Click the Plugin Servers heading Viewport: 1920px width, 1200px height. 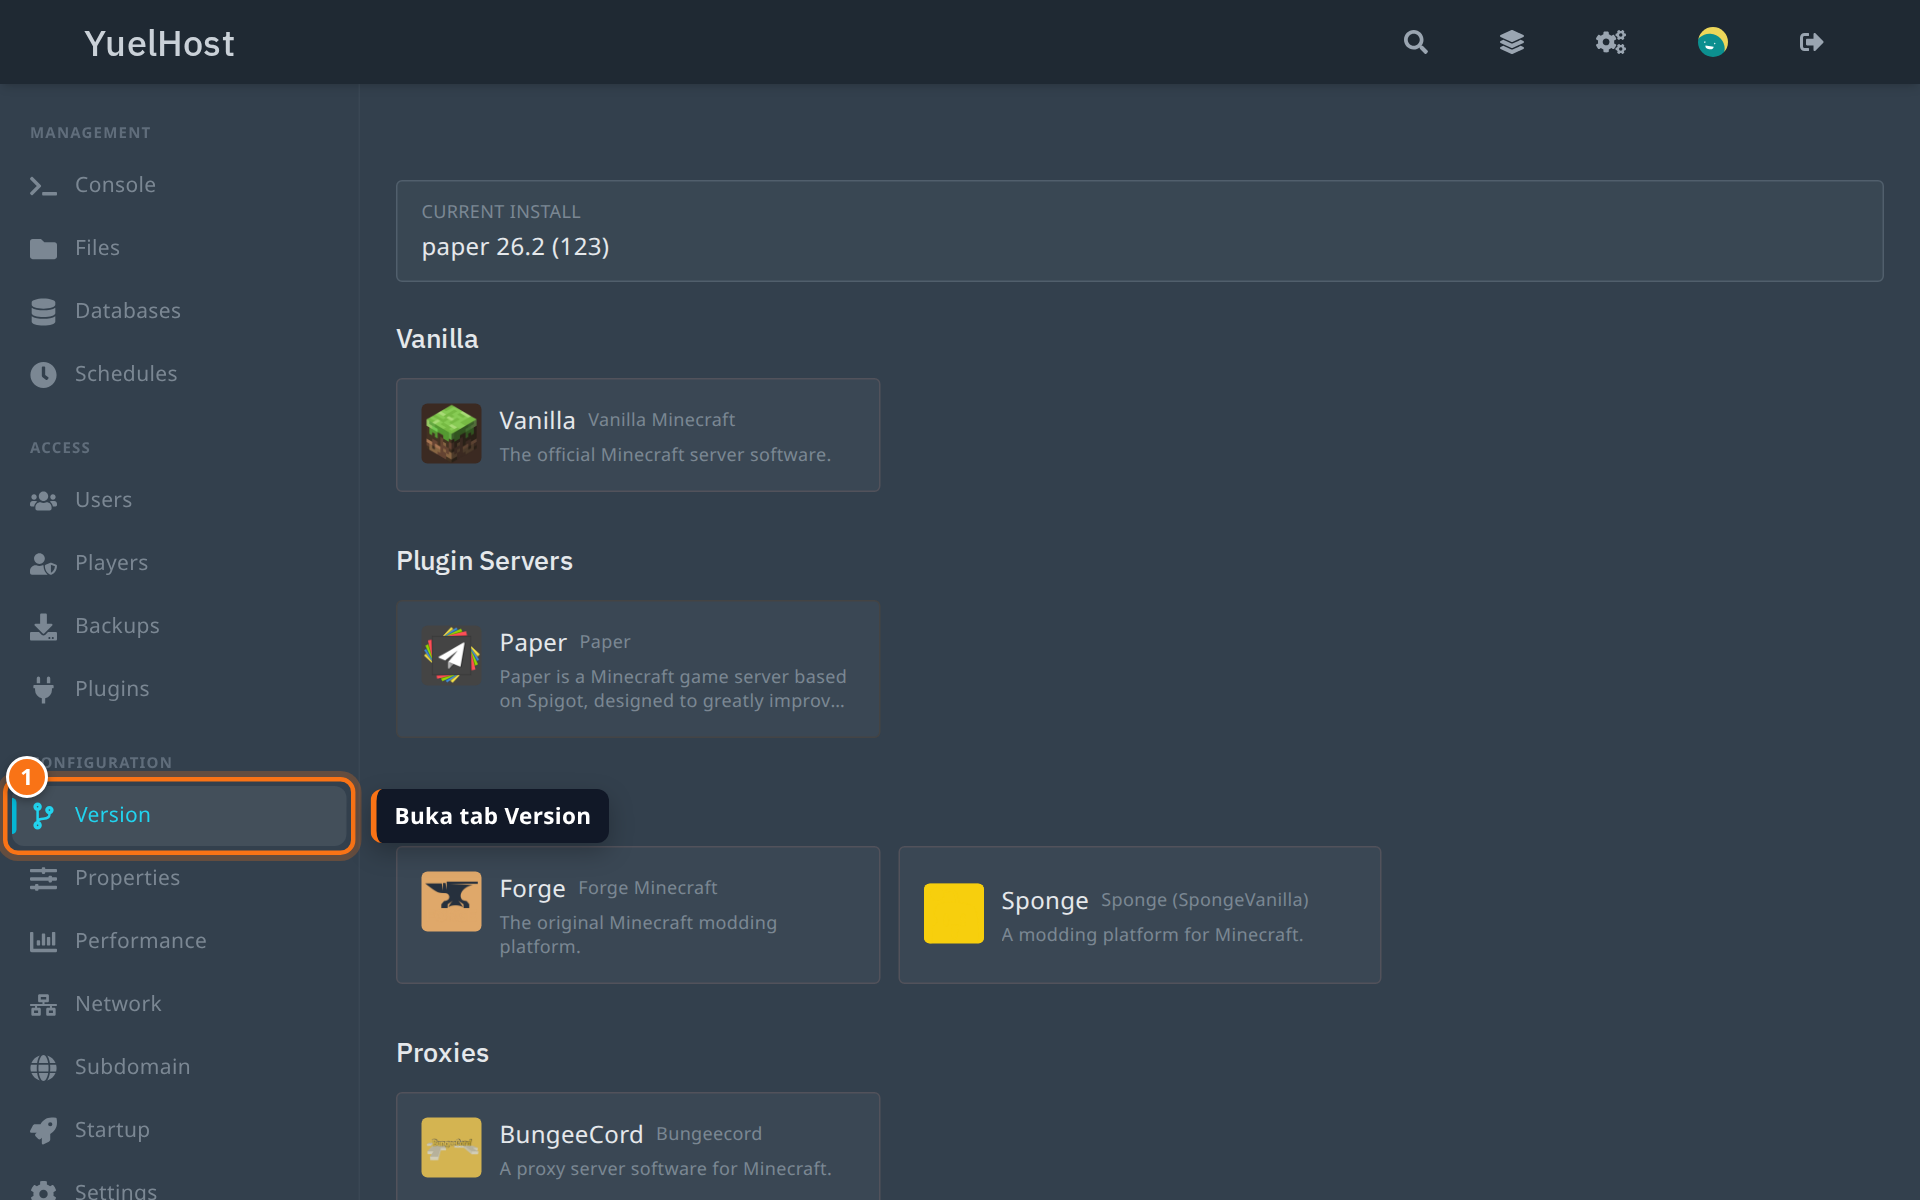[484, 561]
